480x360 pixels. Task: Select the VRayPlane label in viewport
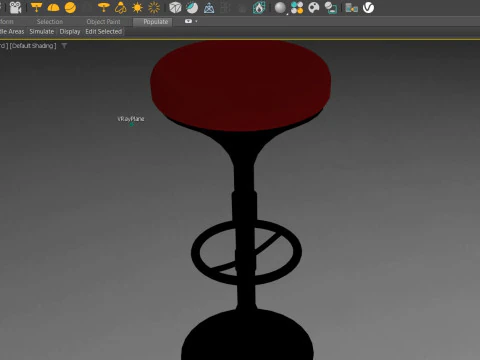[x=131, y=119]
